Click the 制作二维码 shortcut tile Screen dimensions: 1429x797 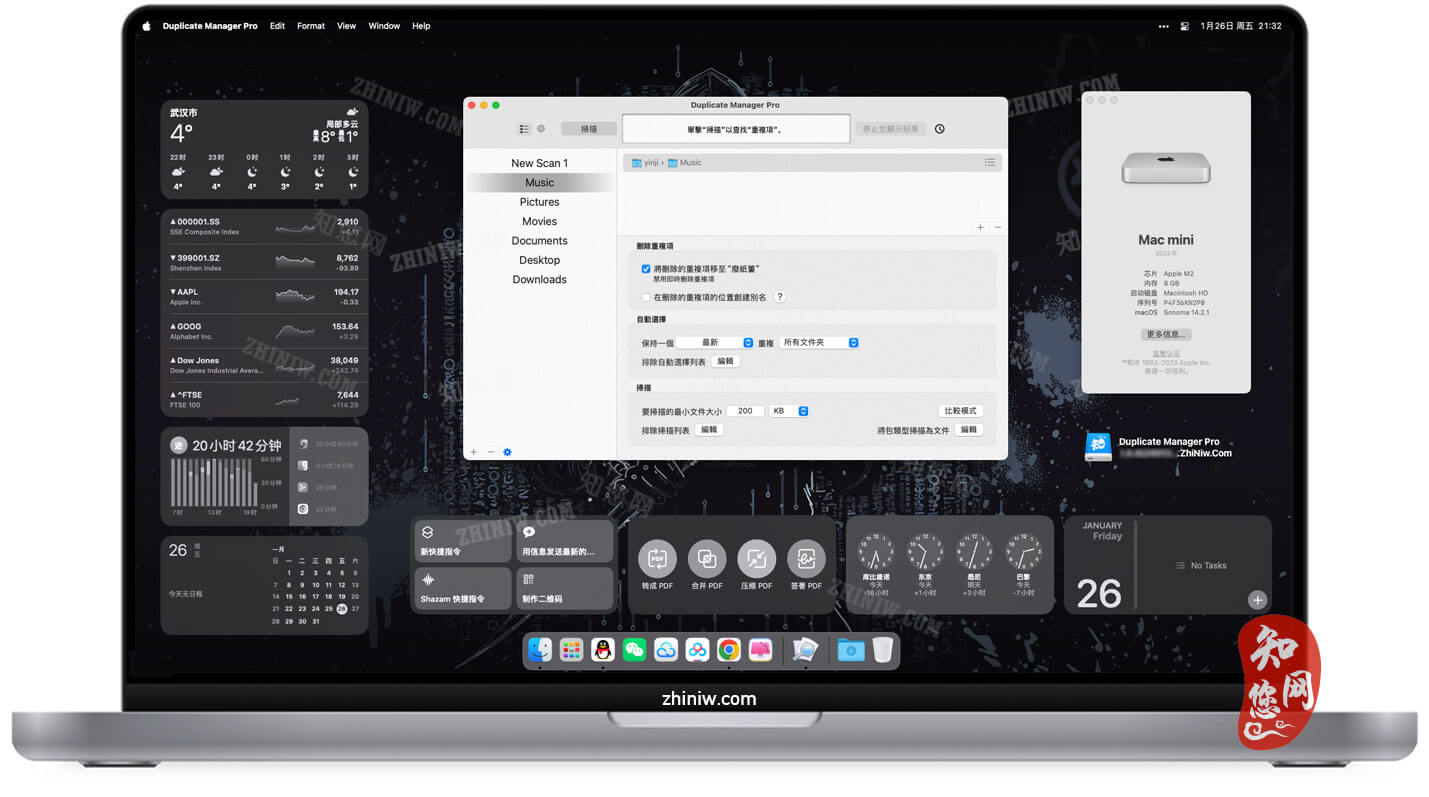(564, 589)
